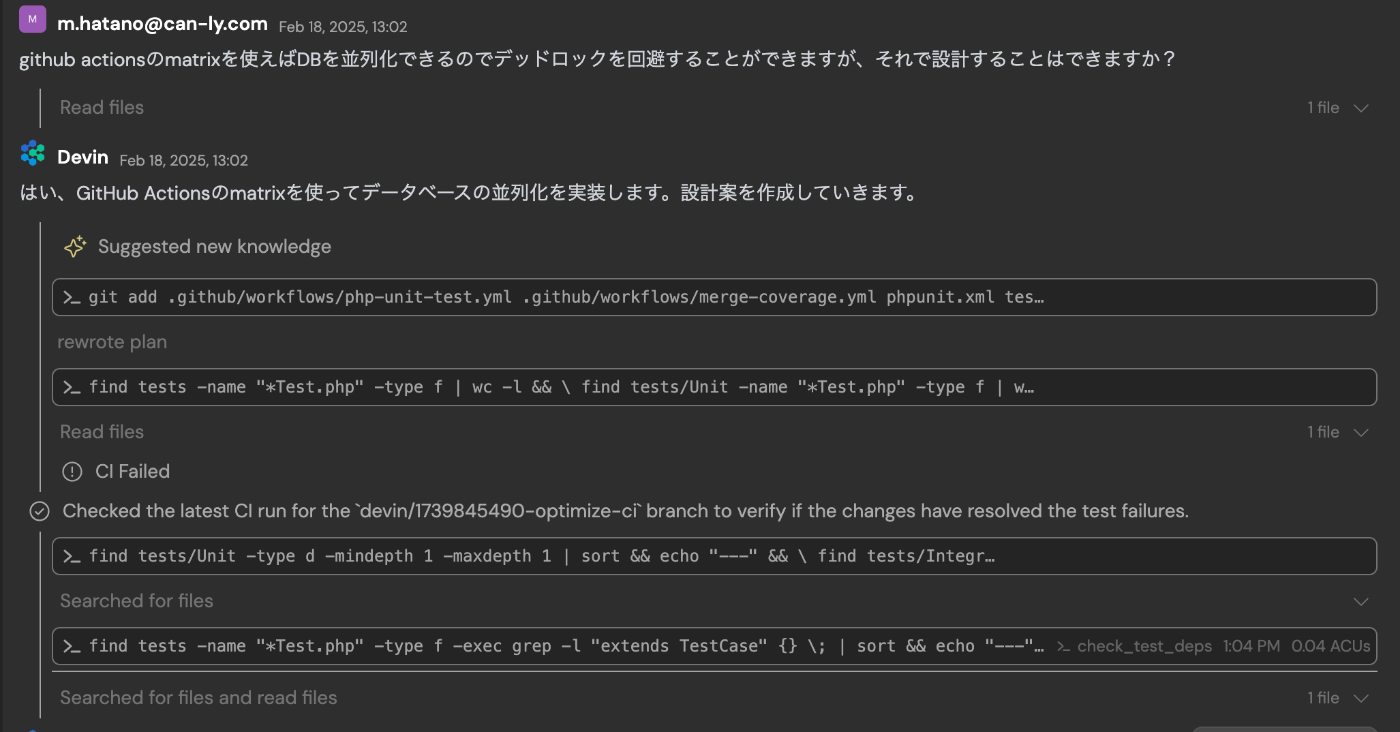The width and height of the screenshot is (1400, 732).
Task: Click terminal prompt icon of find tests wc command
Action: coord(72,387)
